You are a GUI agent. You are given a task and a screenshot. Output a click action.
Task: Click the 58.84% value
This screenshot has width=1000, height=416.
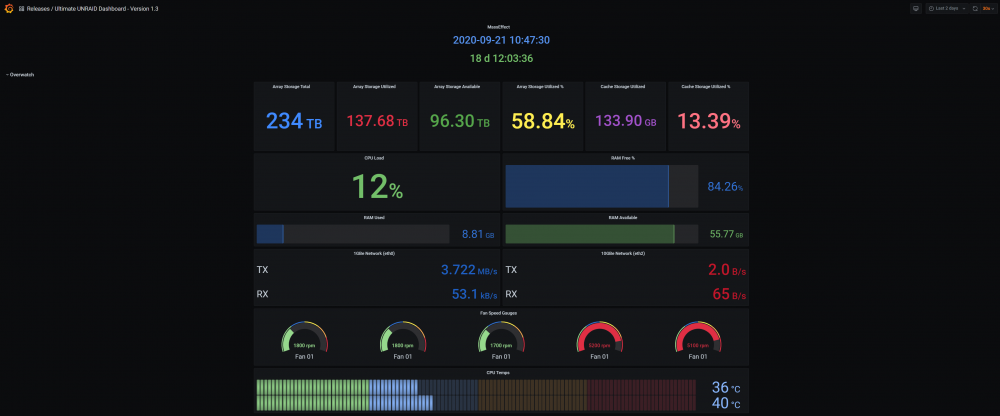543,121
